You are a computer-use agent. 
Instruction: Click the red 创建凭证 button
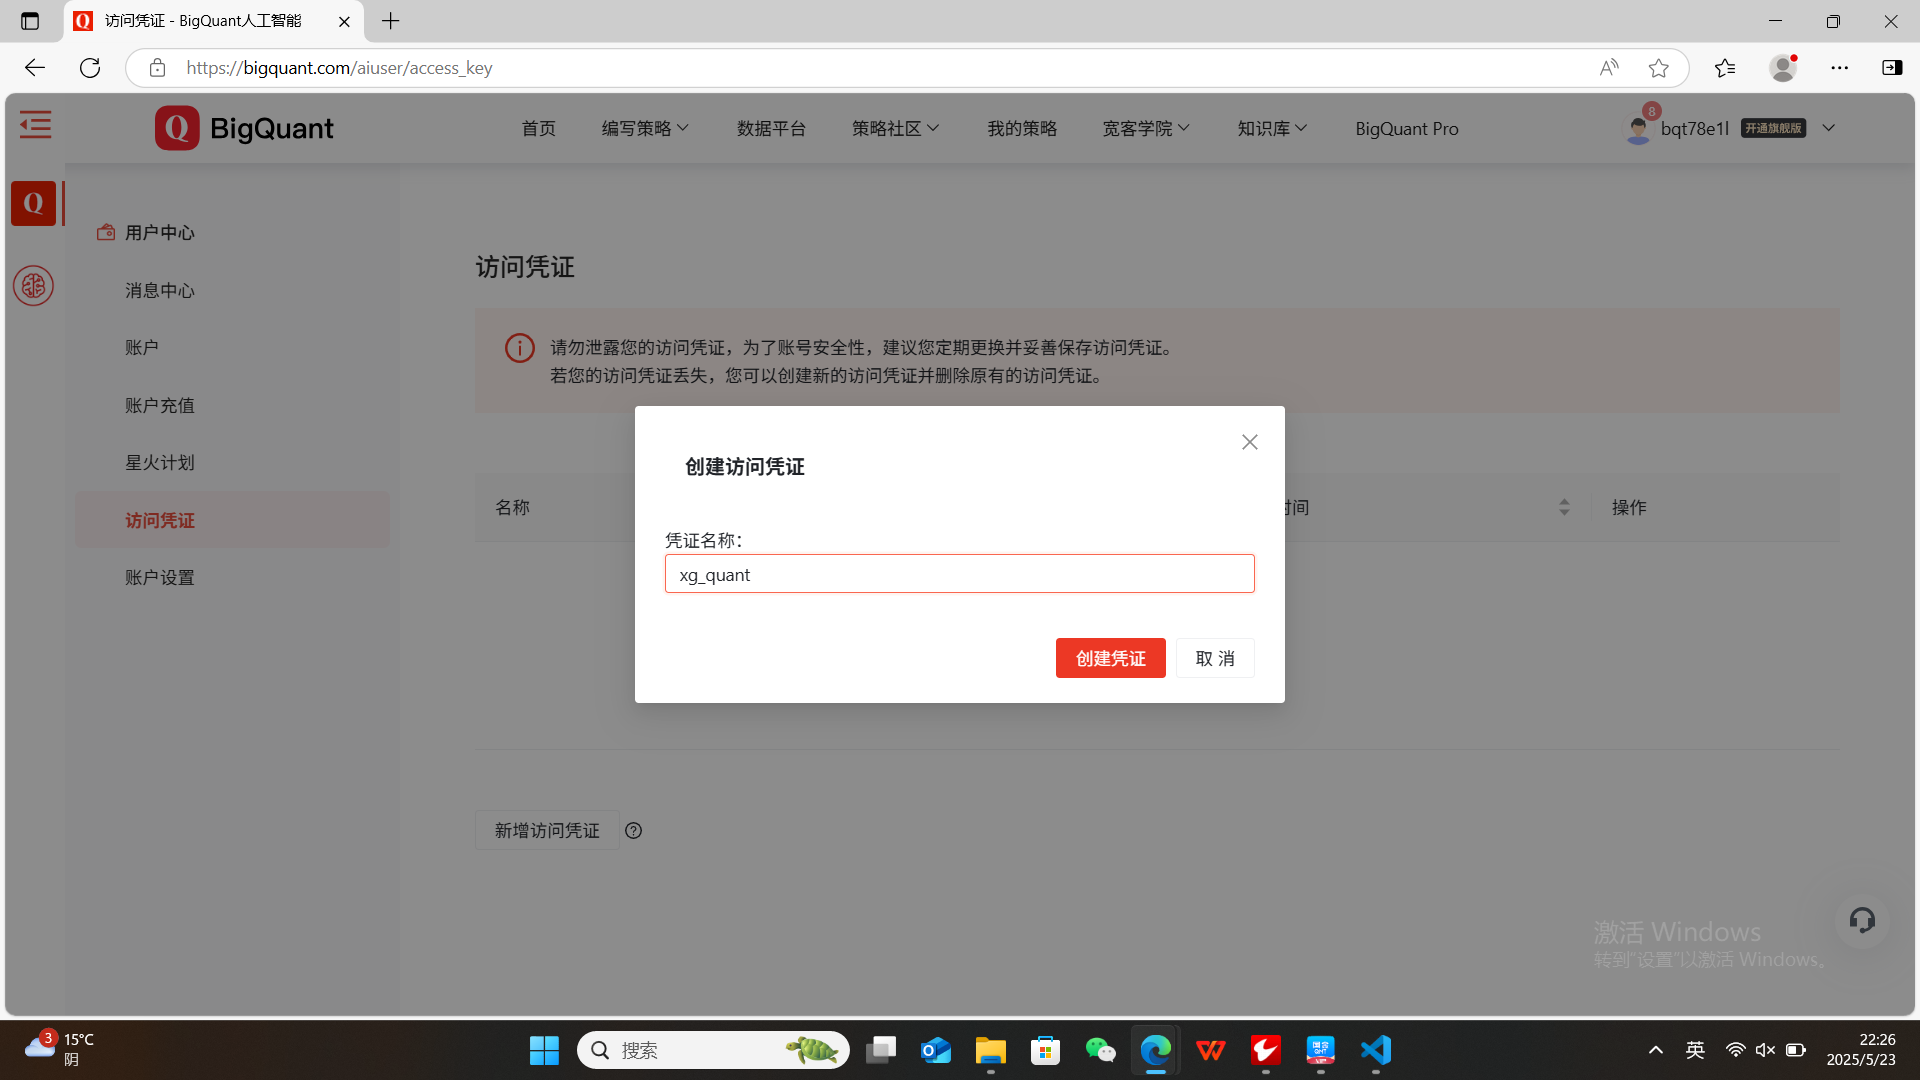(1110, 658)
